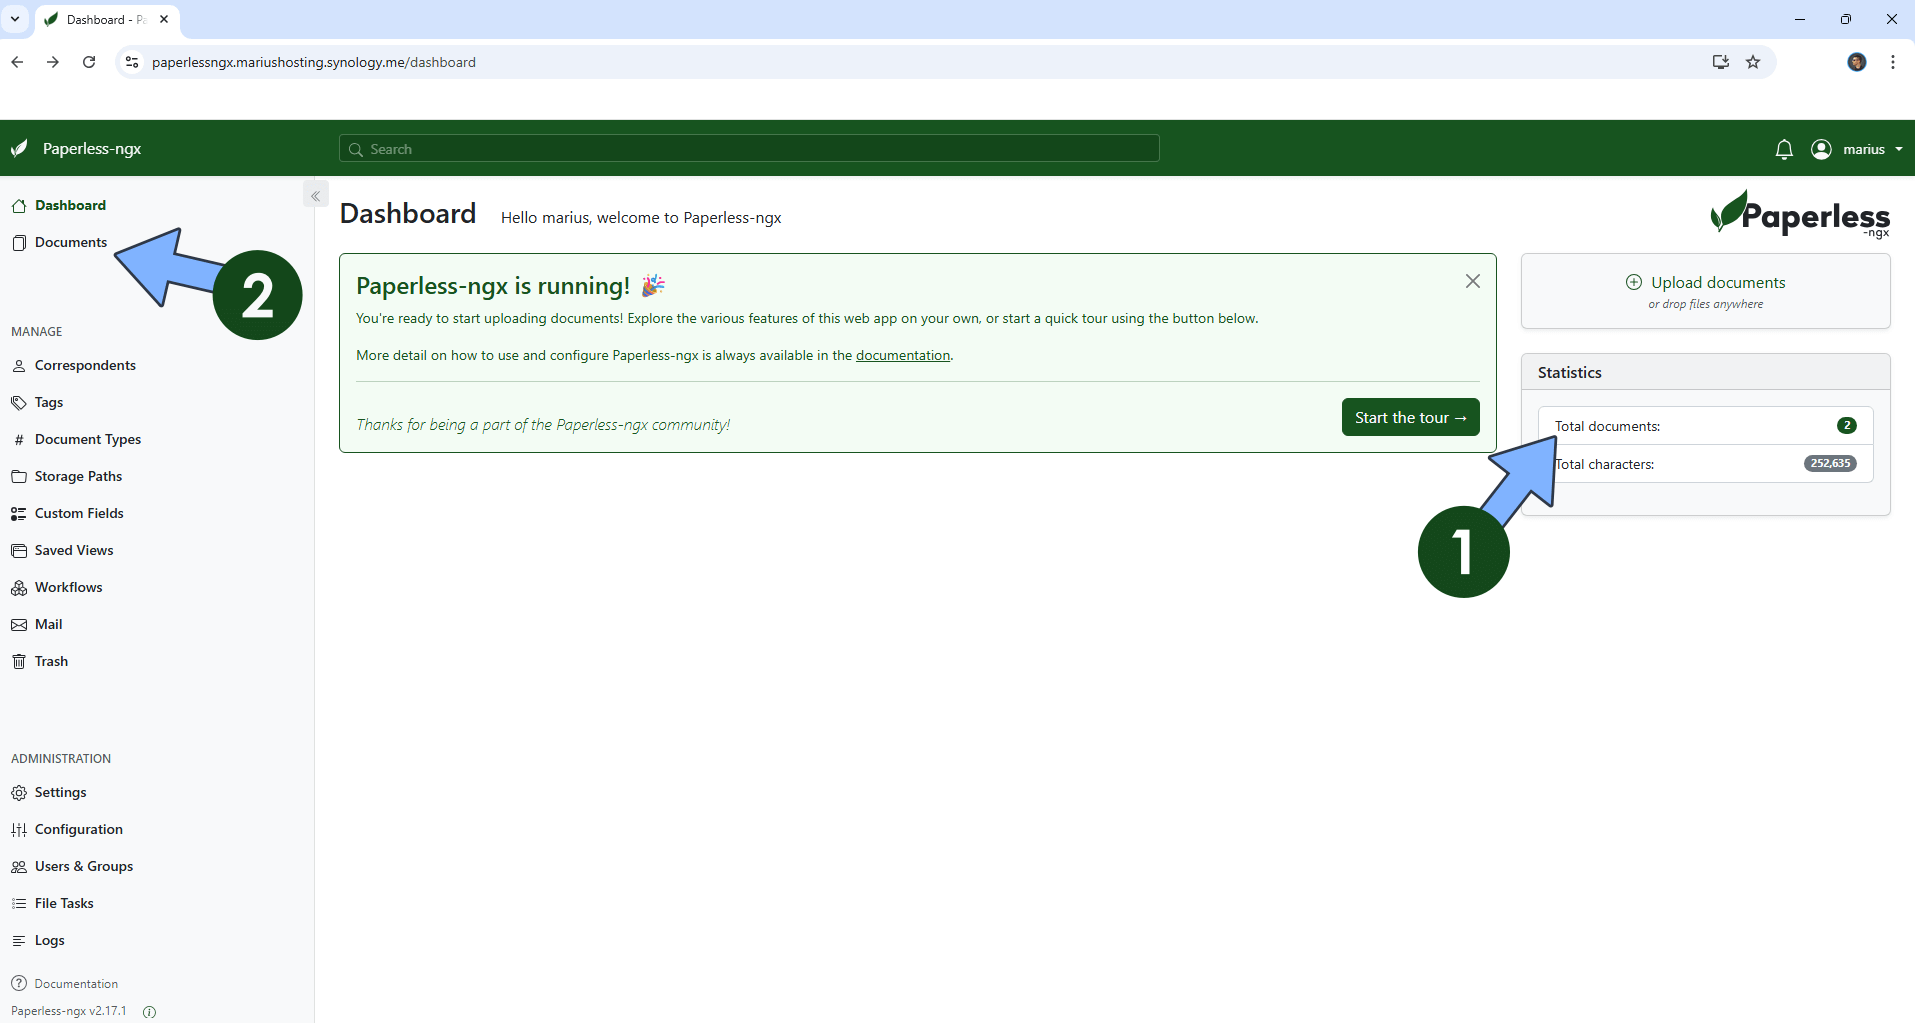Image resolution: width=1915 pixels, height=1023 pixels.
Task: Reload the page in the browser
Action: tap(89, 62)
